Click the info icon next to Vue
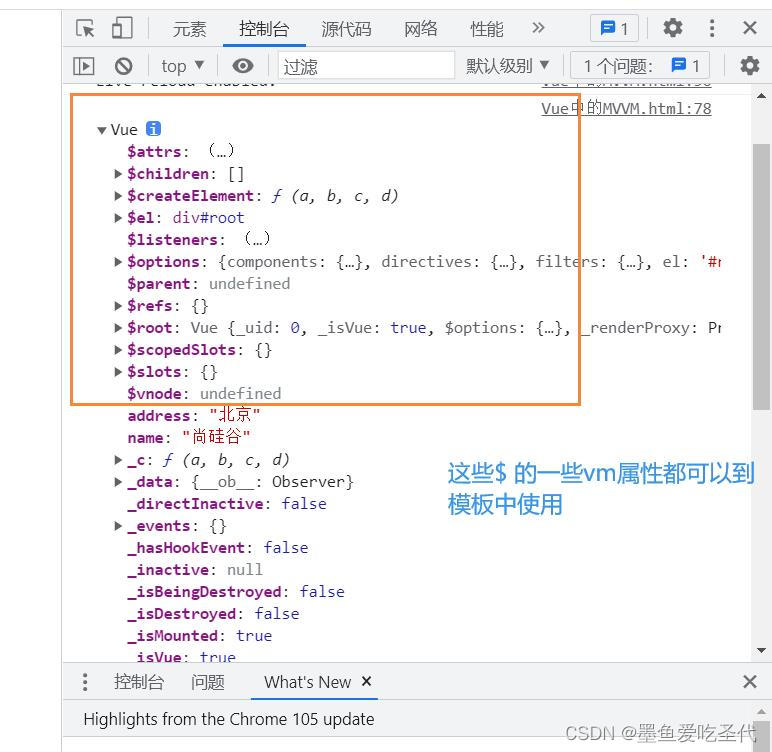This screenshot has height=752, width=772. coord(154,129)
